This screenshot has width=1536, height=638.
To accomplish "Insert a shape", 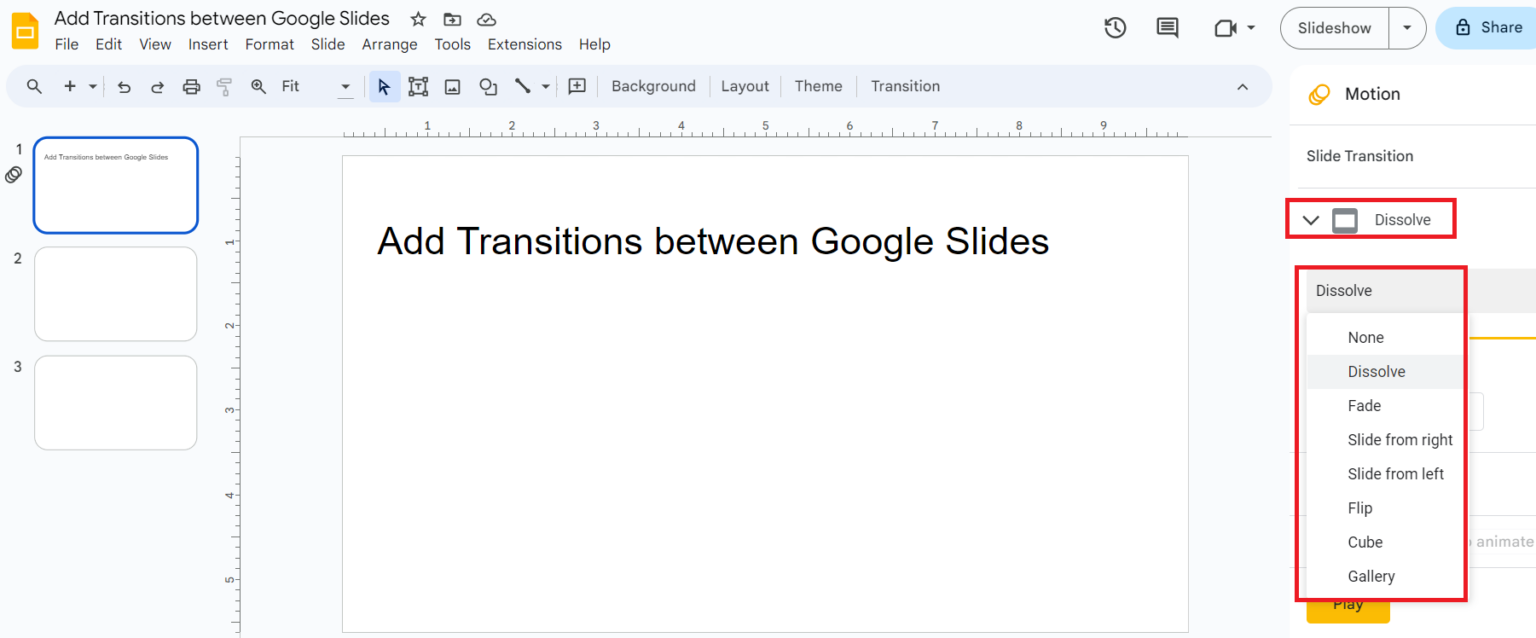I will 487,87.
